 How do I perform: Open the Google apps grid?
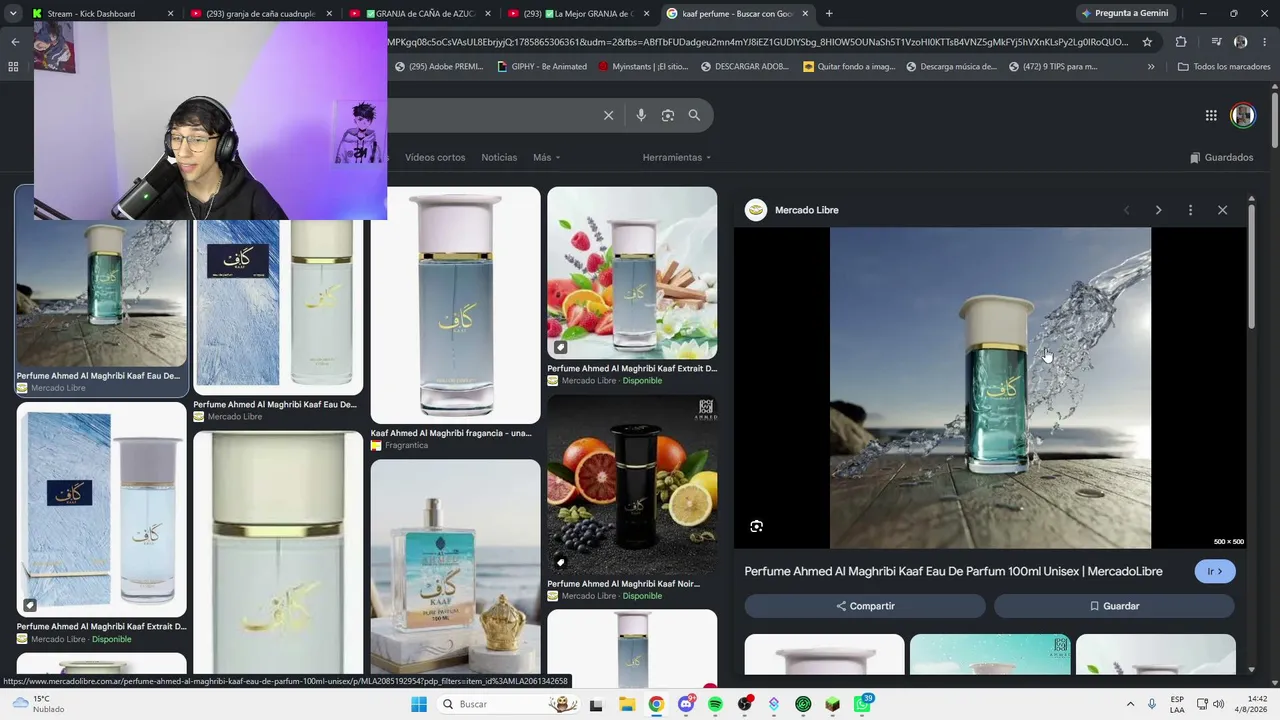(x=1211, y=115)
